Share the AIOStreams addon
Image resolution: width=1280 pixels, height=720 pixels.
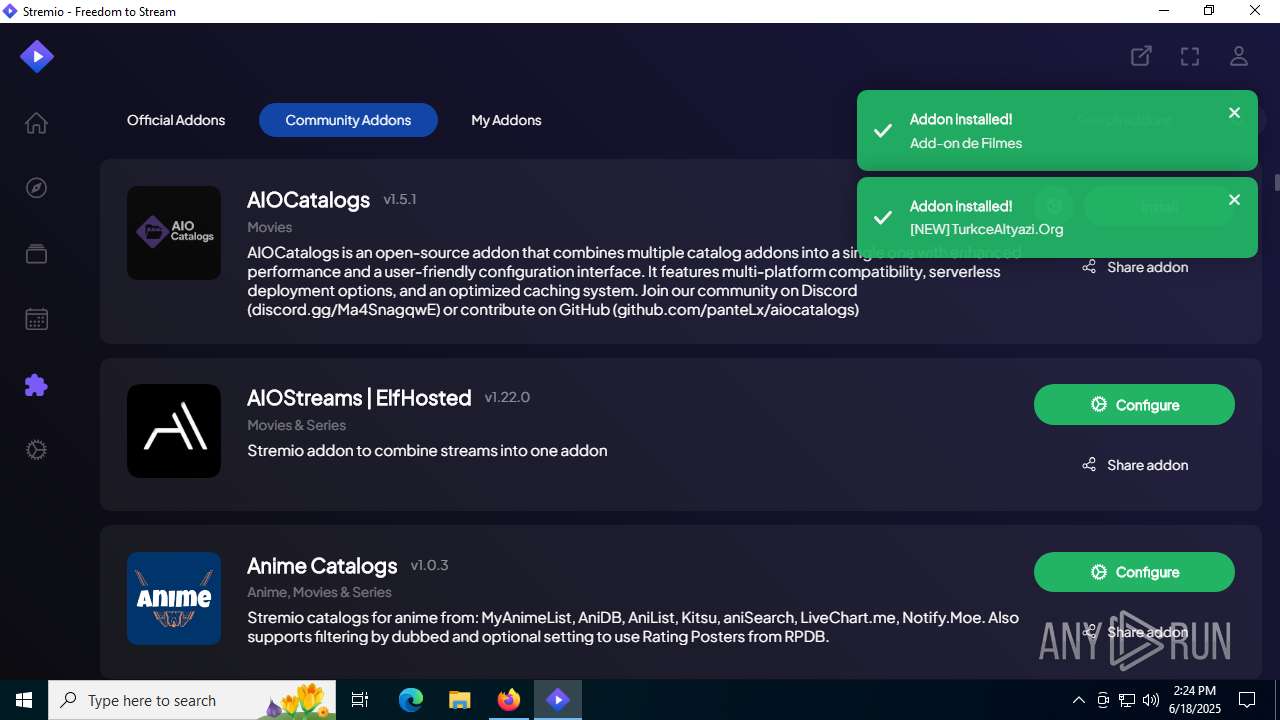(1135, 465)
